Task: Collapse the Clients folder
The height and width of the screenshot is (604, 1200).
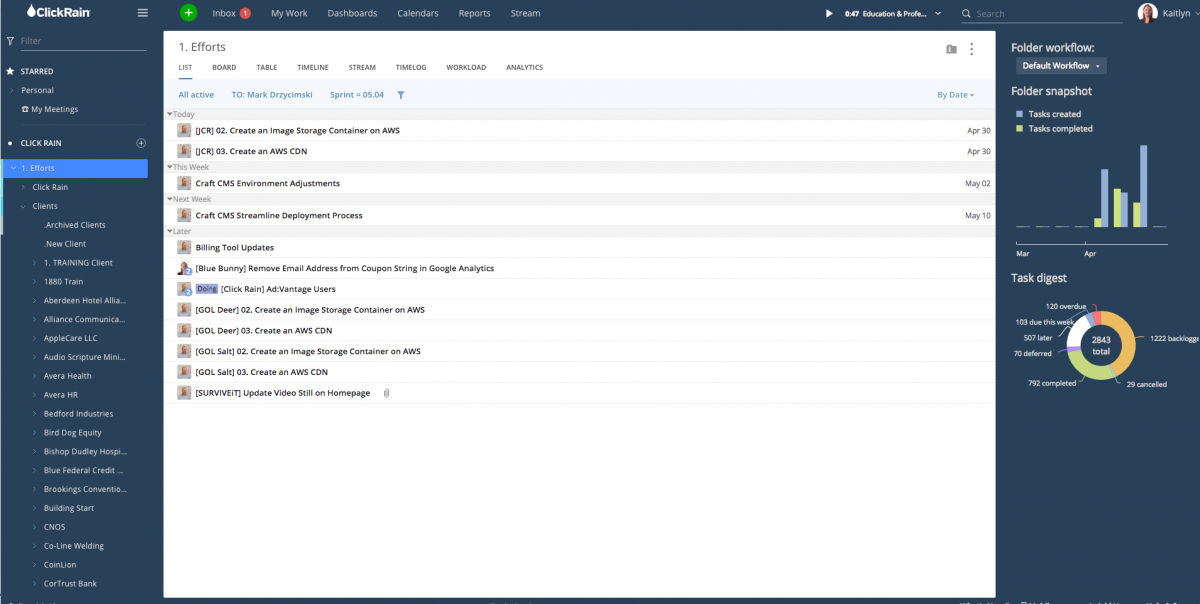Action: coord(22,206)
